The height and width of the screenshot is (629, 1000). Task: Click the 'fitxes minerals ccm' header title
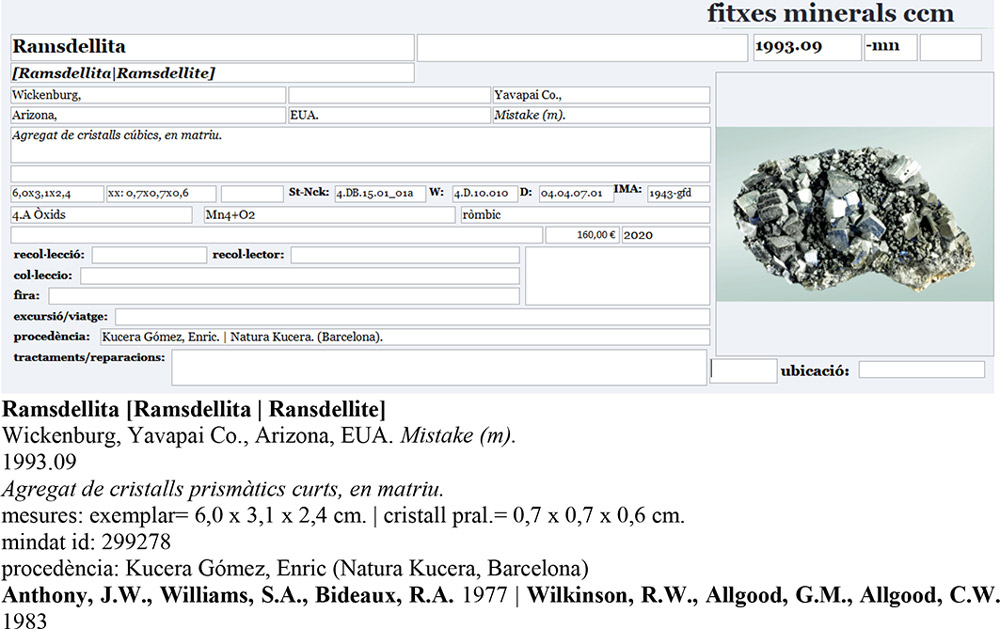click(x=830, y=13)
